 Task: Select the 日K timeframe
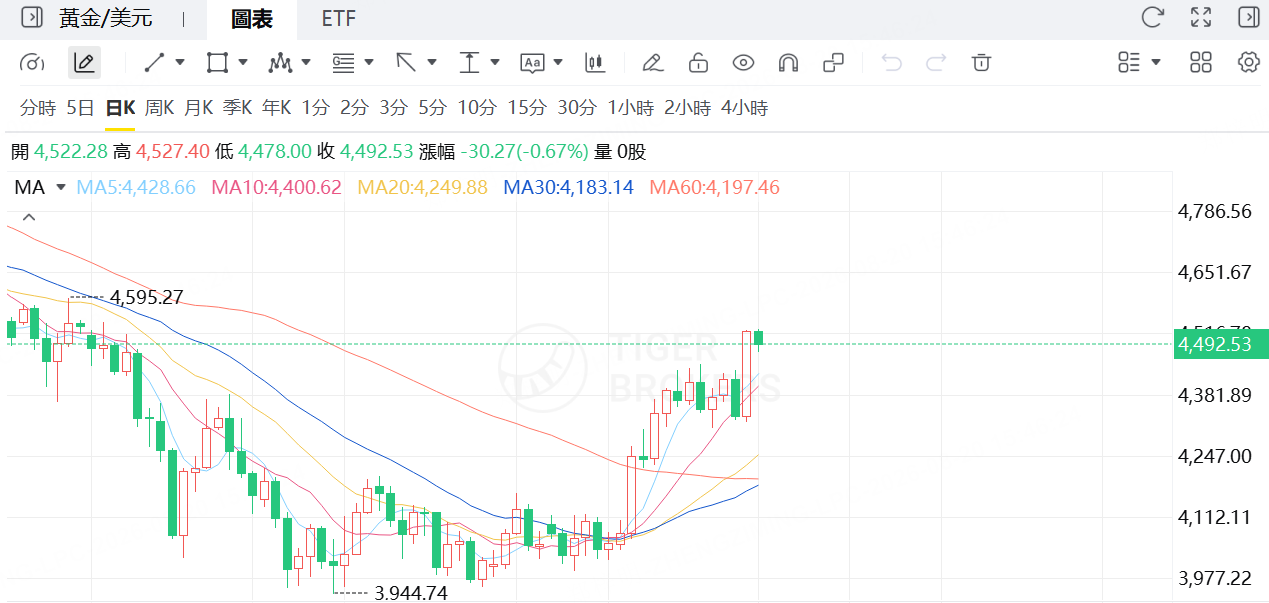[x=120, y=108]
